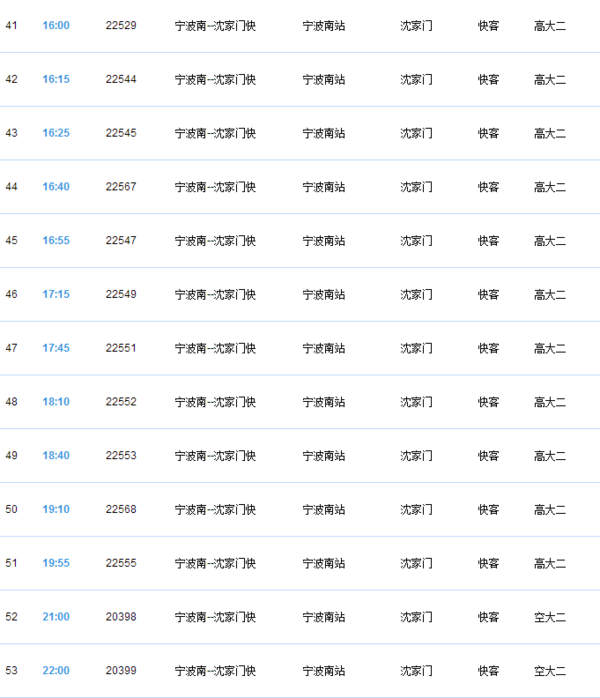The width and height of the screenshot is (600, 698).
Task: Click 高大二 vehicle type in row 47
Action: click(x=550, y=349)
